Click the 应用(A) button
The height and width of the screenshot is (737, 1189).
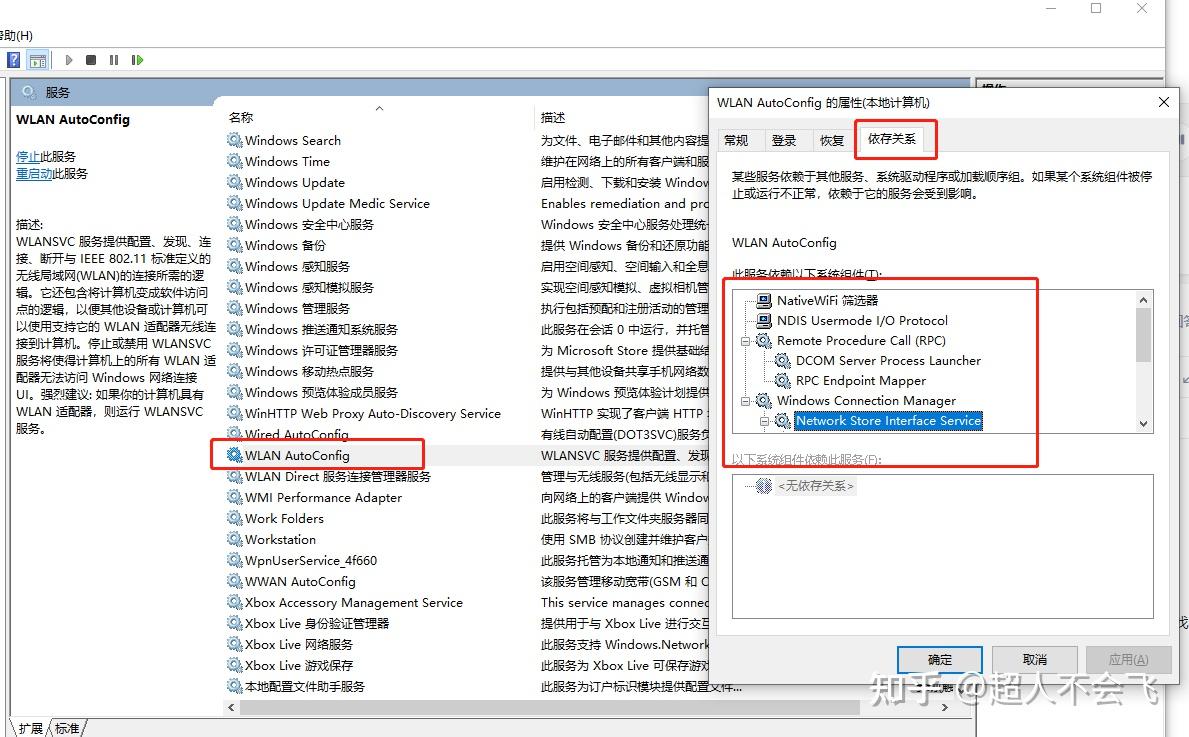coord(1128,659)
